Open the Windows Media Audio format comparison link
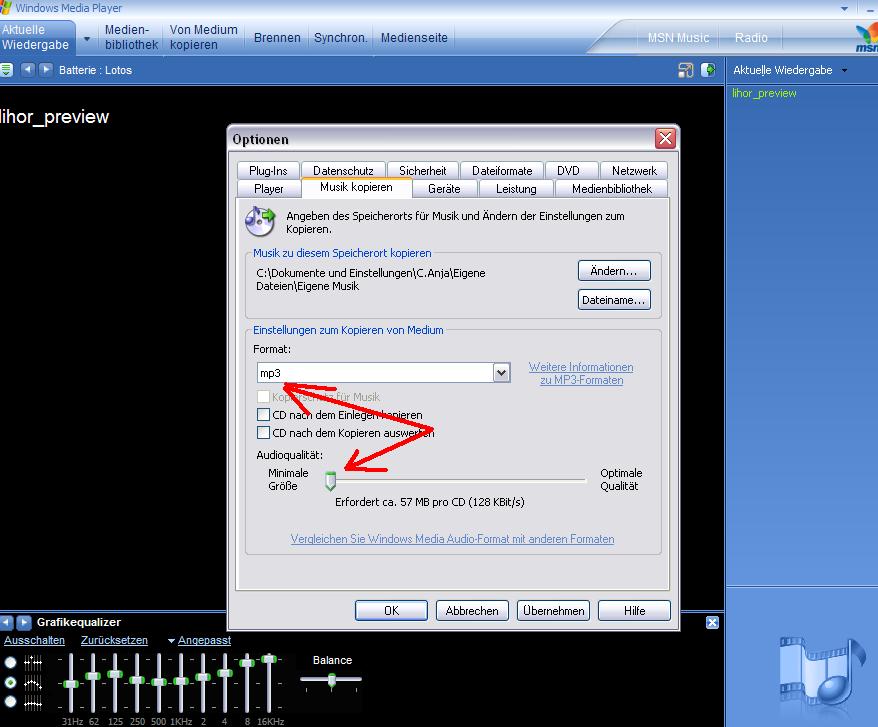The width and height of the screenshot is (878, 727). [x=452, y=539]
